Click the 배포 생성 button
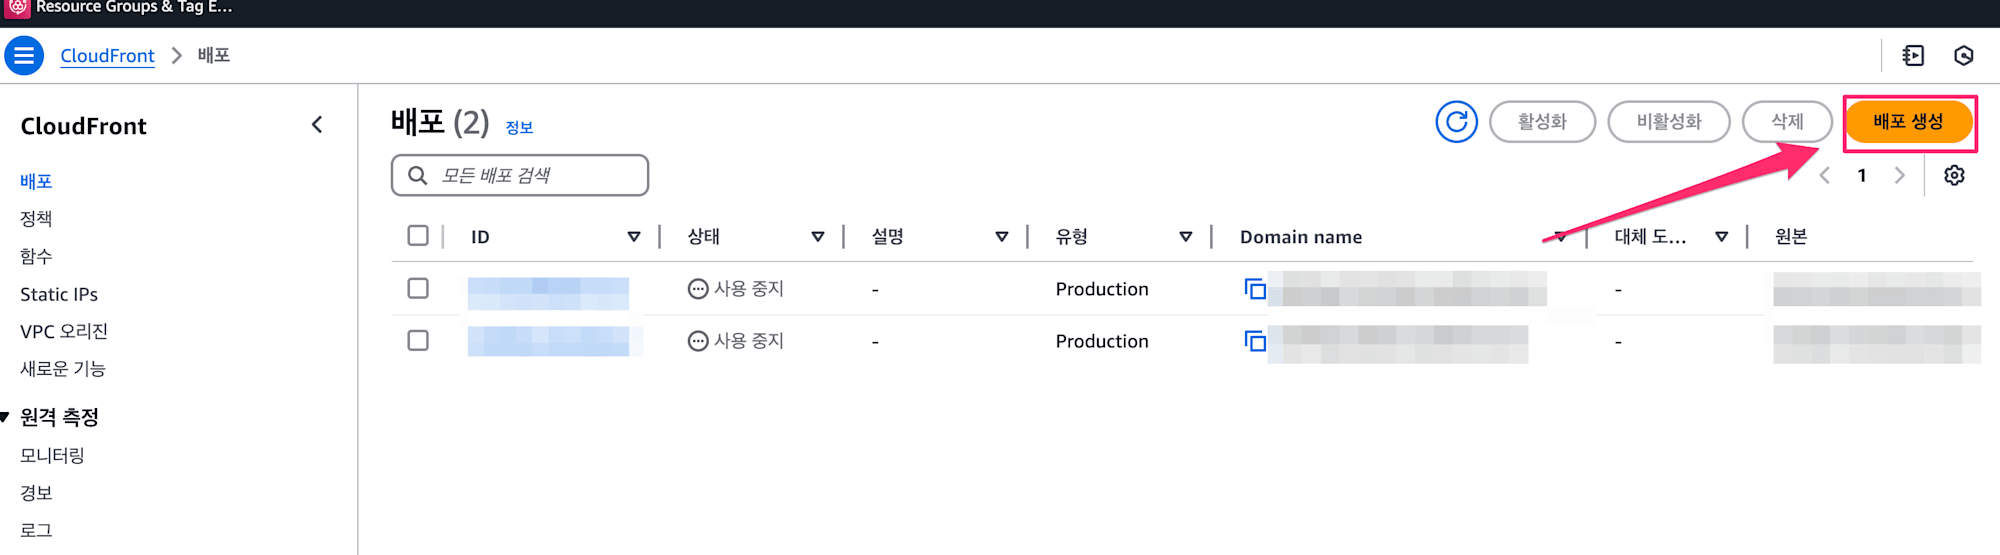The height and width of the screenshot is (555, 2000). pyautogui.click(x=1908, y=122)
